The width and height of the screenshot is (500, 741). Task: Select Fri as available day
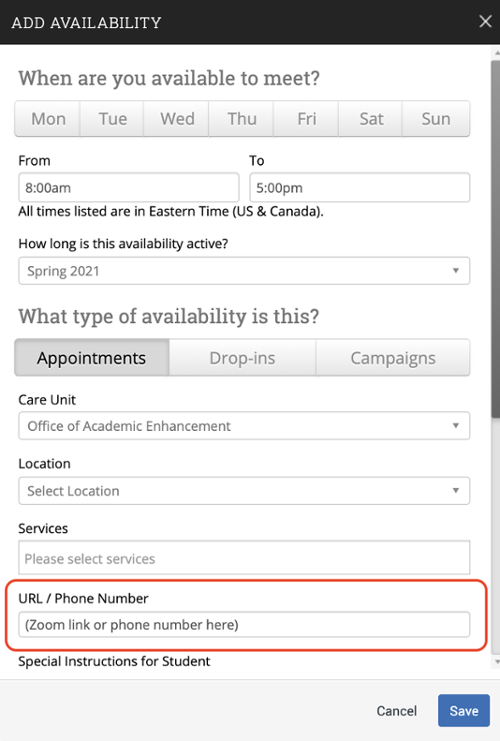click(306, 119)
